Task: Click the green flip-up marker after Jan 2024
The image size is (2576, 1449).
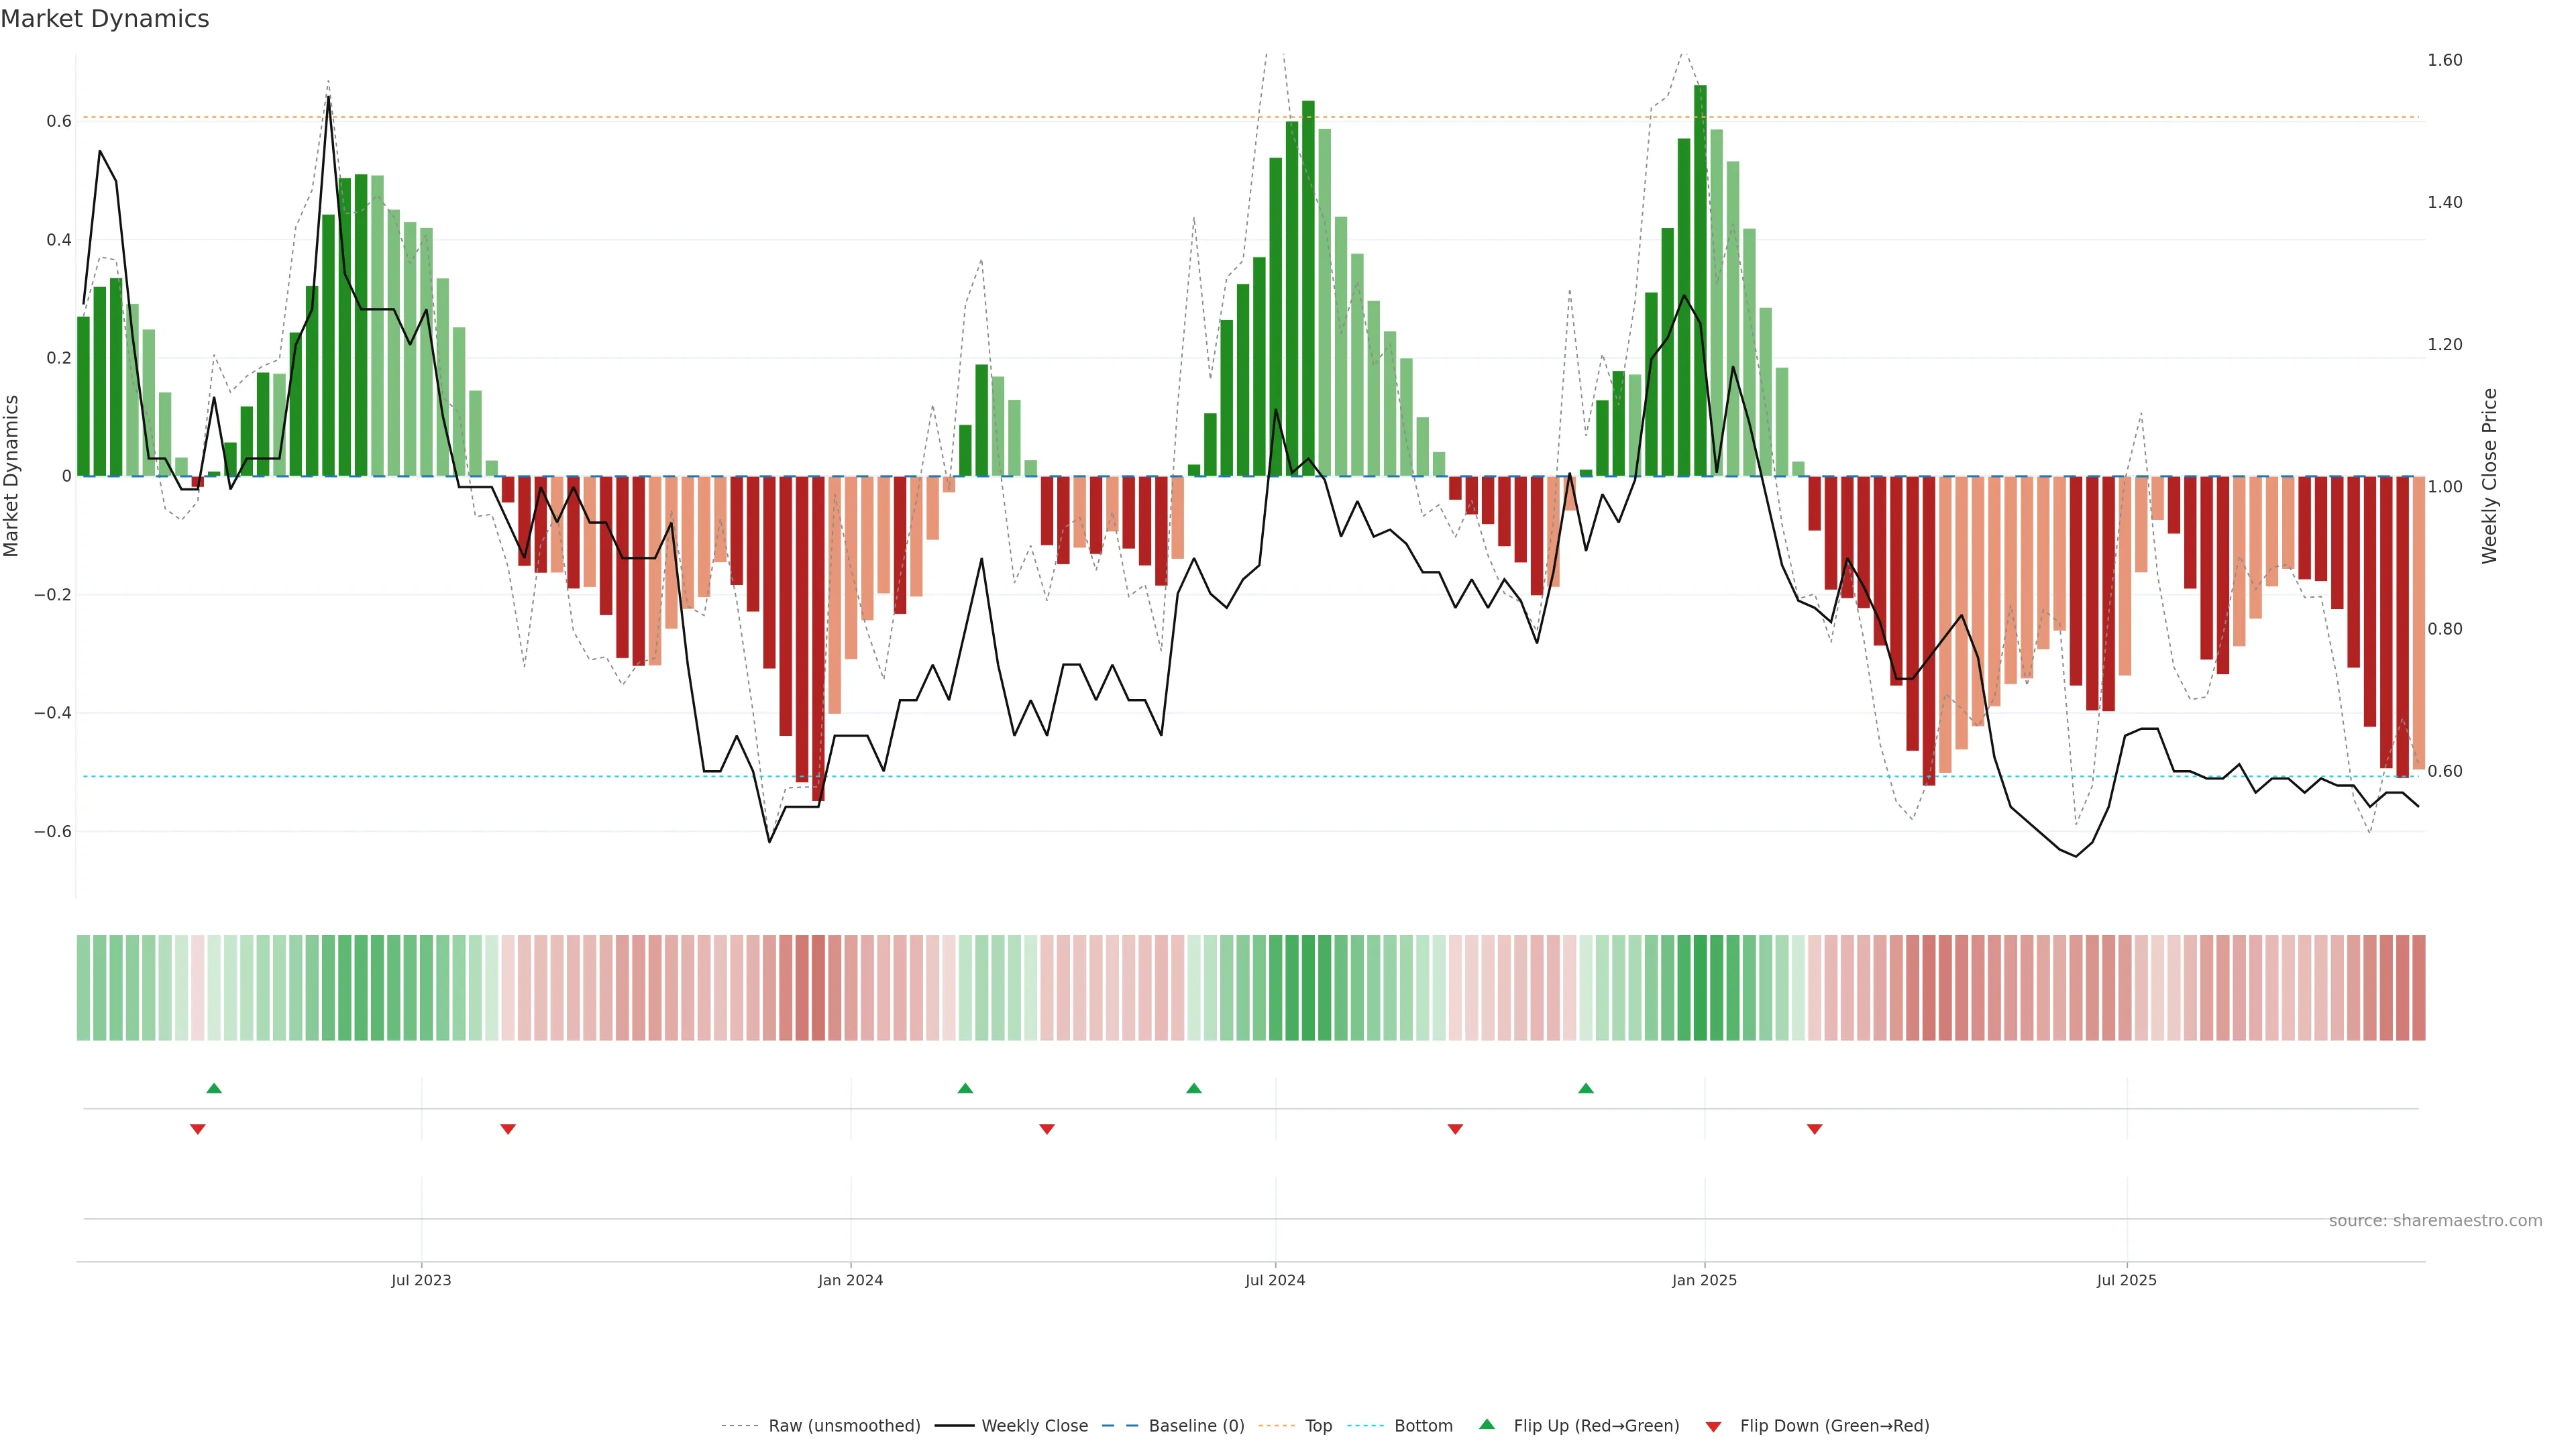Action: [965, 1088]
